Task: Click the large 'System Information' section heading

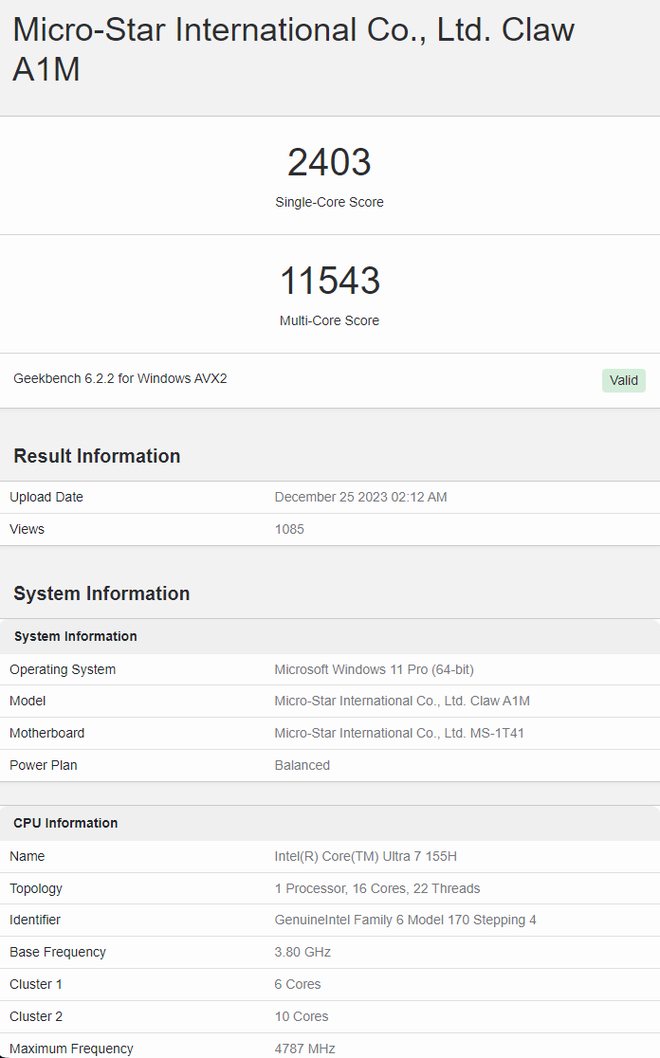Action: 102,594
